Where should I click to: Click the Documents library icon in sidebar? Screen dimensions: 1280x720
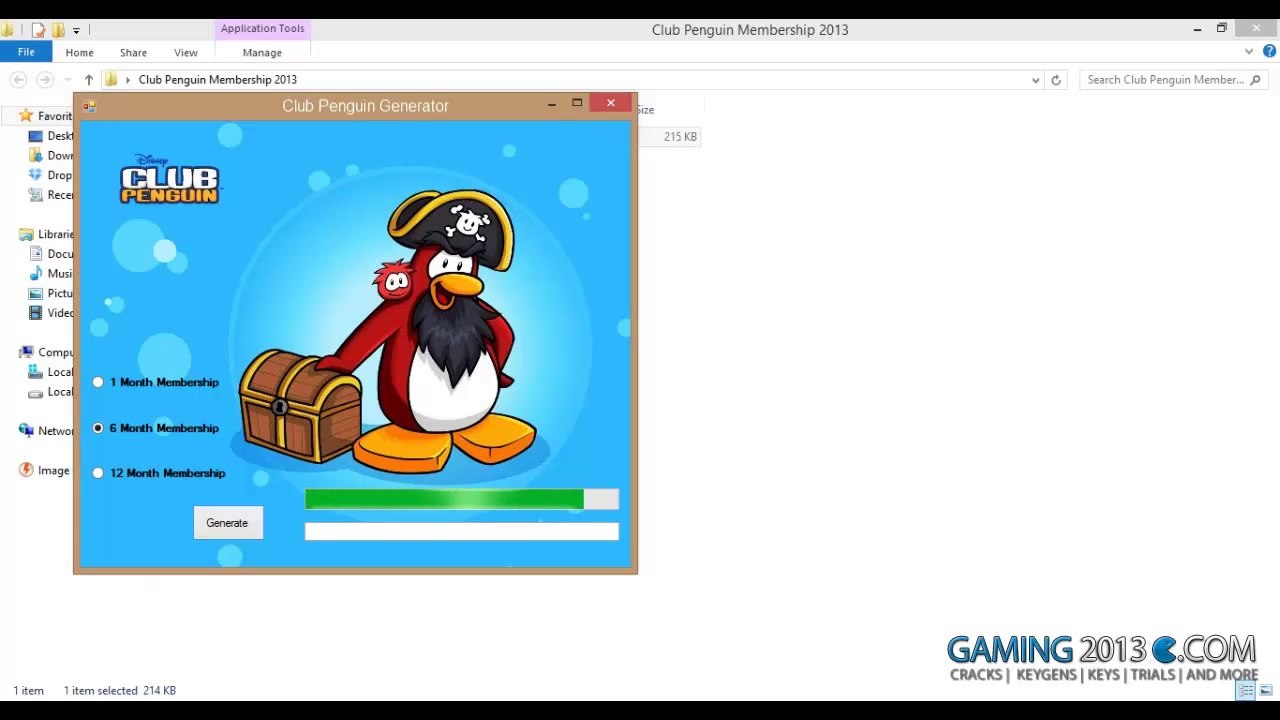(x=36, y=254)
